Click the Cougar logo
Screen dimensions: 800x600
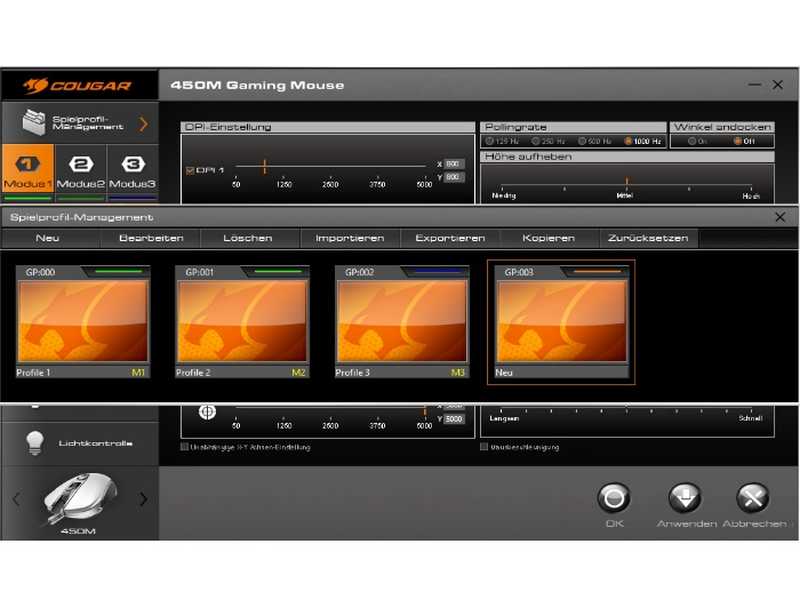tap(77, 86)
